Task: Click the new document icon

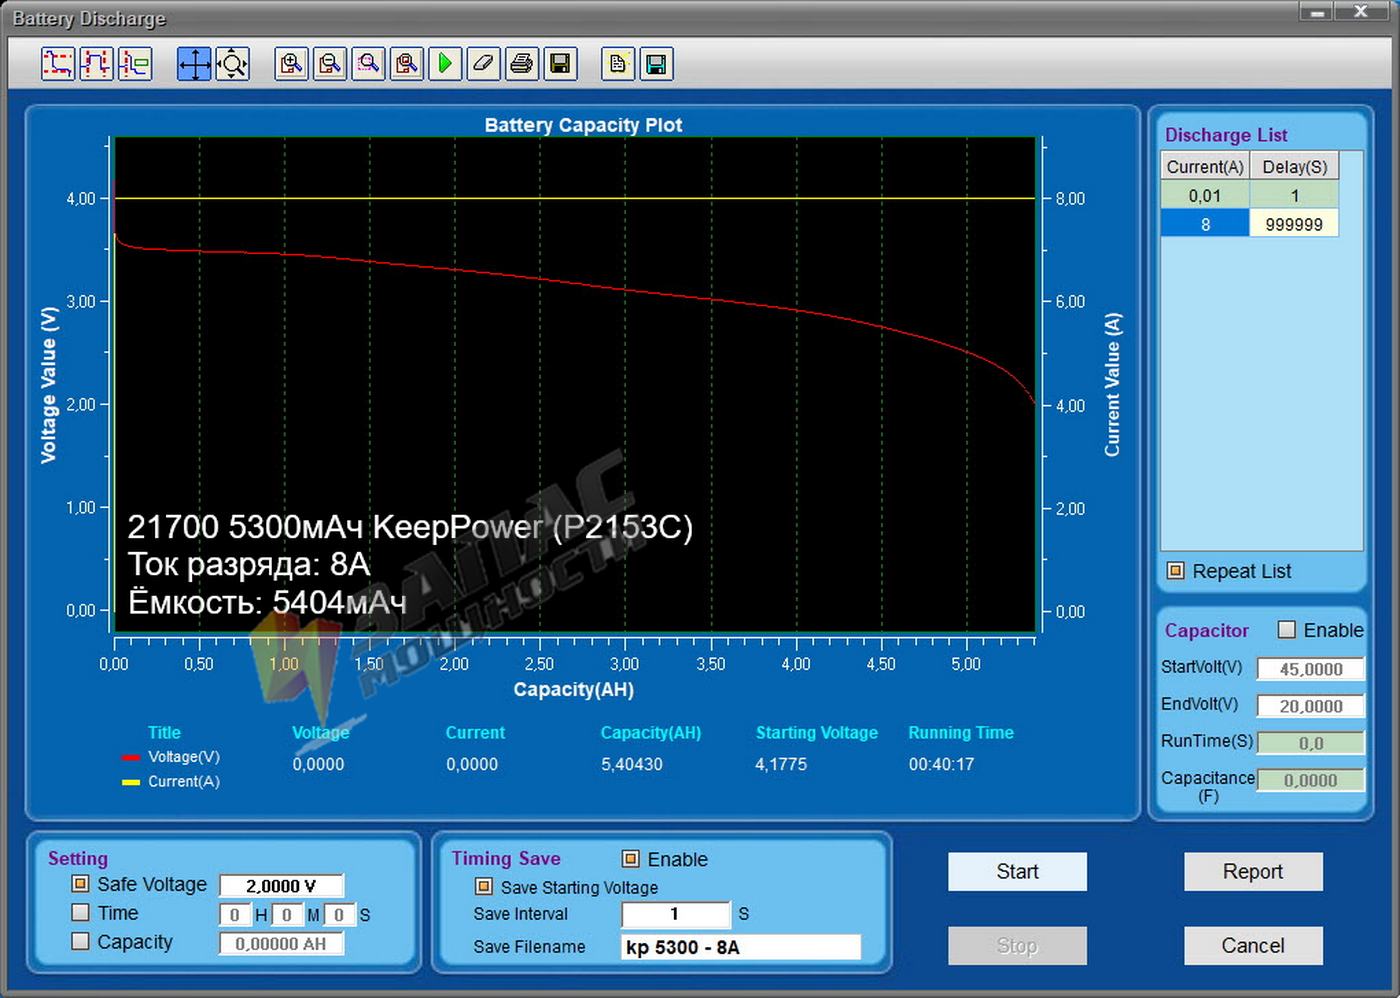Action: click(618, 64)
